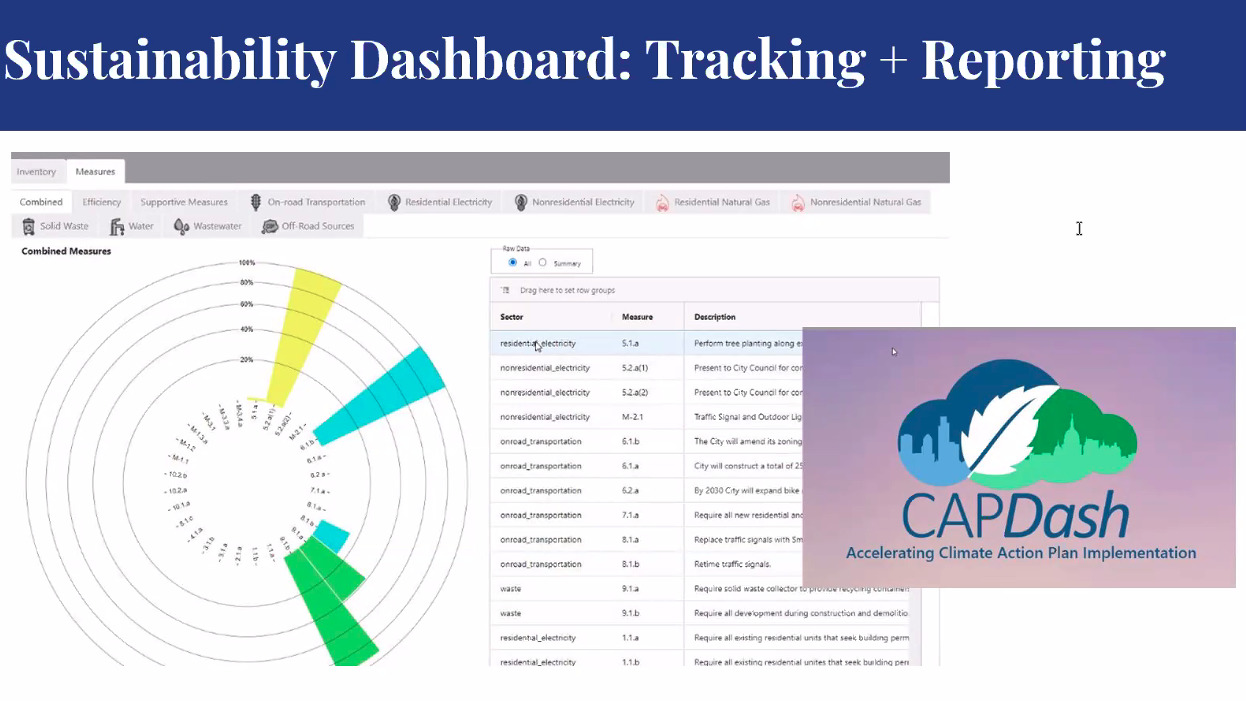Open the Nonresidential Electricity measures tab
1246x701 pixels.
tap(575, 202)
